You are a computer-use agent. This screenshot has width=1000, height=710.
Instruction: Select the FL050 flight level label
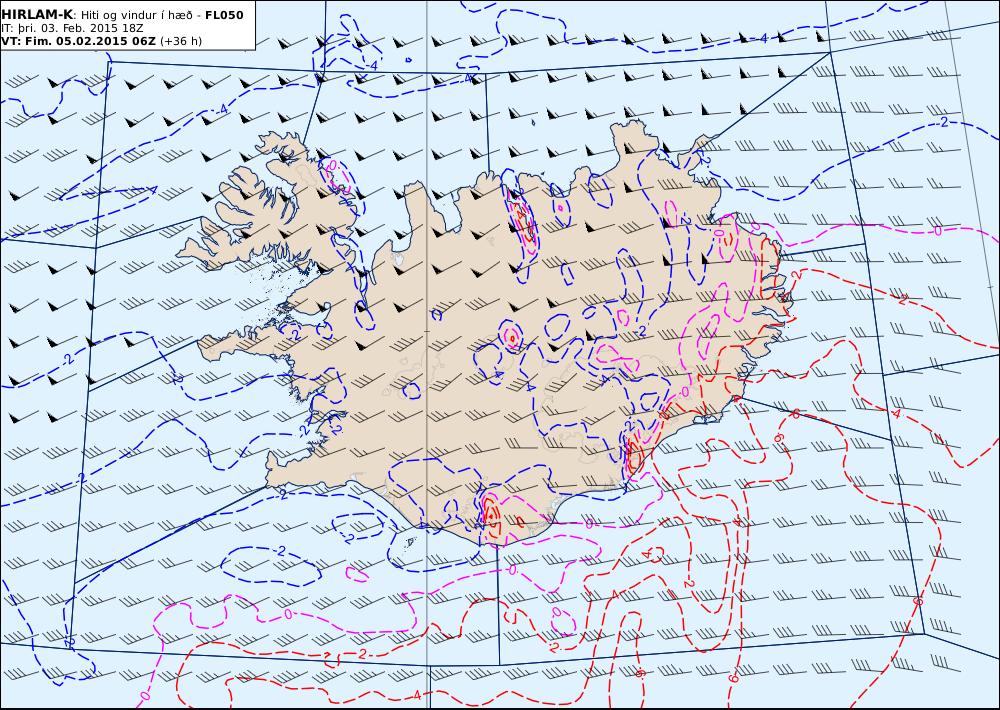pyautogui.click(x=224, y=15)
